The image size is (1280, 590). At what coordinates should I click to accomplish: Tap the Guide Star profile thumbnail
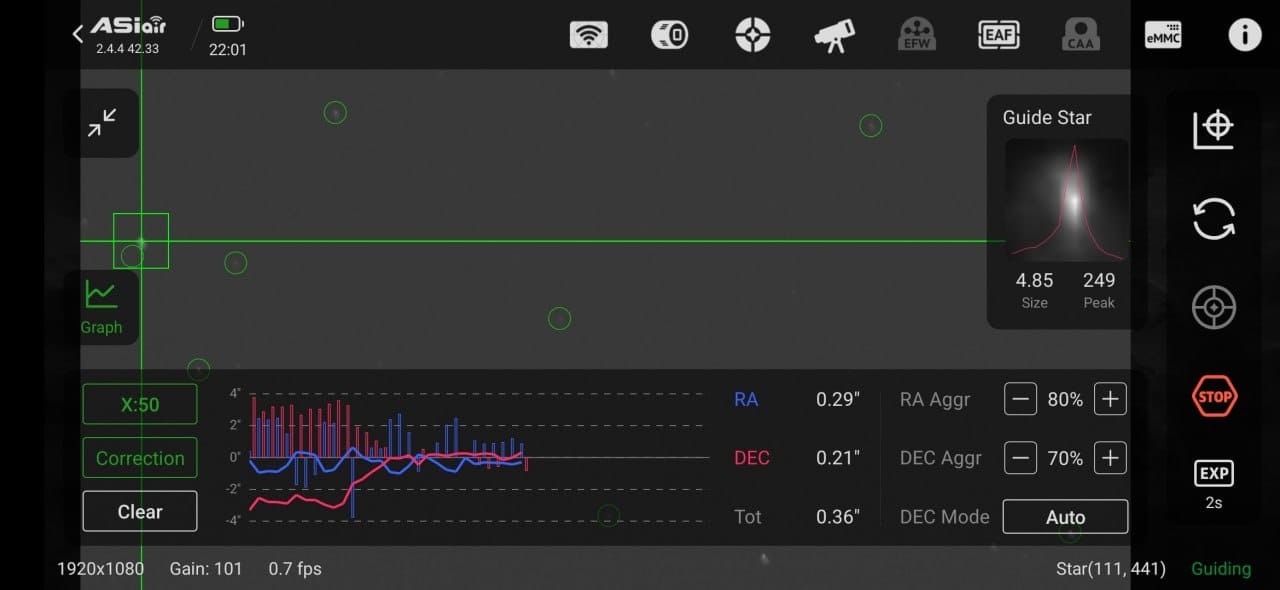1067,200
